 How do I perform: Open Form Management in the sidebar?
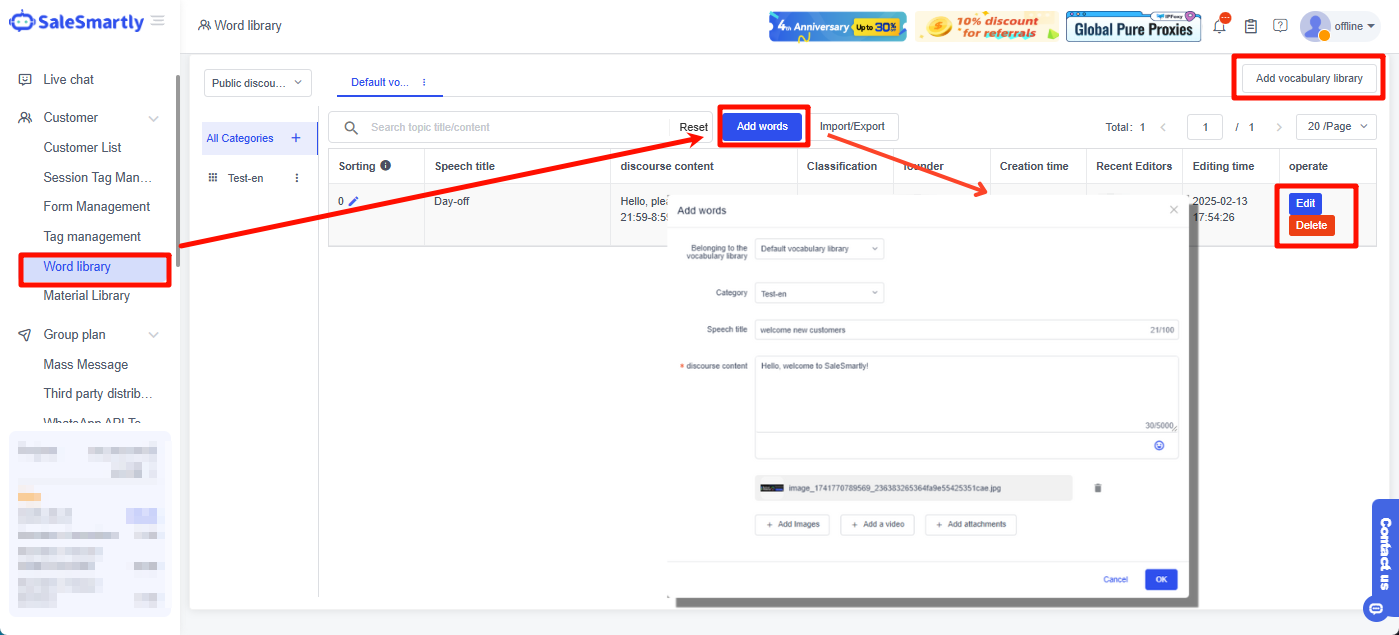[97, 207]
